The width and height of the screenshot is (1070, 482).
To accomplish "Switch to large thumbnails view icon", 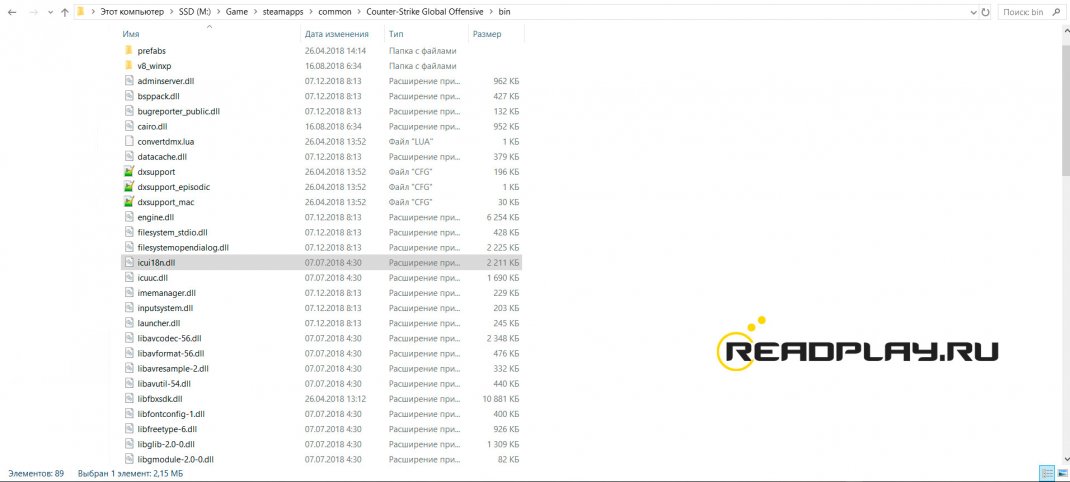I will pyautogui.click(x=1060, y=472).
